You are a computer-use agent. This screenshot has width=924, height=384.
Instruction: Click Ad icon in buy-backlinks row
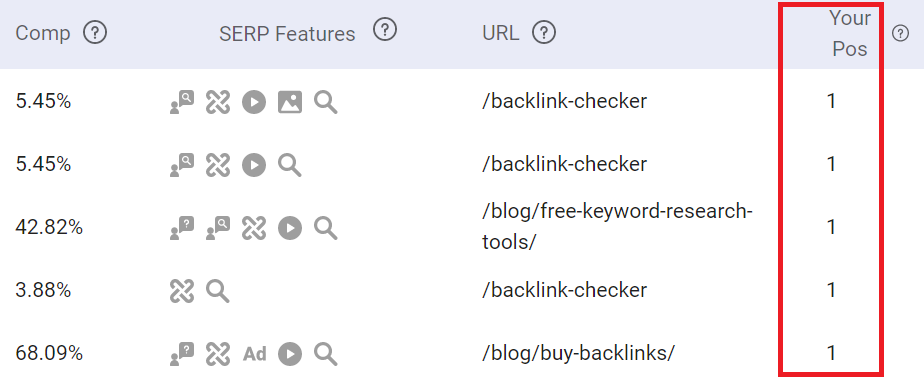pos(255,353)
